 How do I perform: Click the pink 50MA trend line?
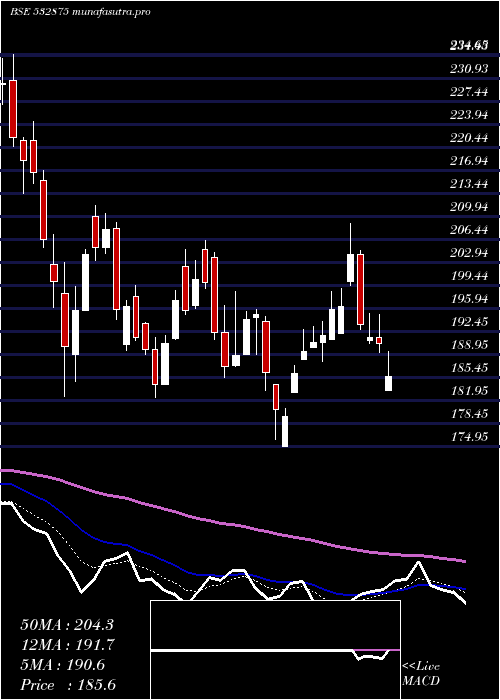(232, 524)
